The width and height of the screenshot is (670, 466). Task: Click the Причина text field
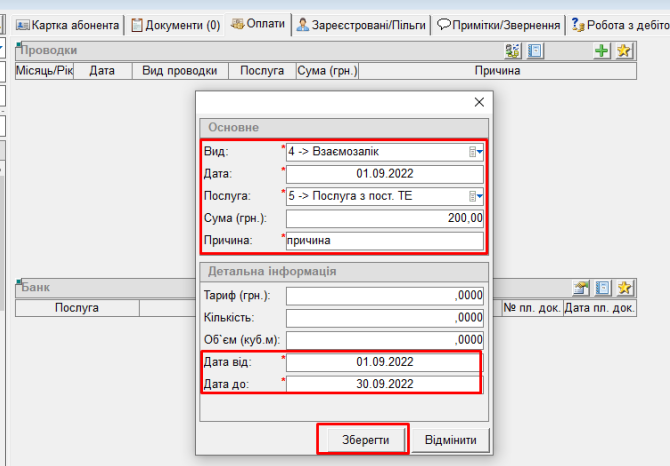(385, 241)
